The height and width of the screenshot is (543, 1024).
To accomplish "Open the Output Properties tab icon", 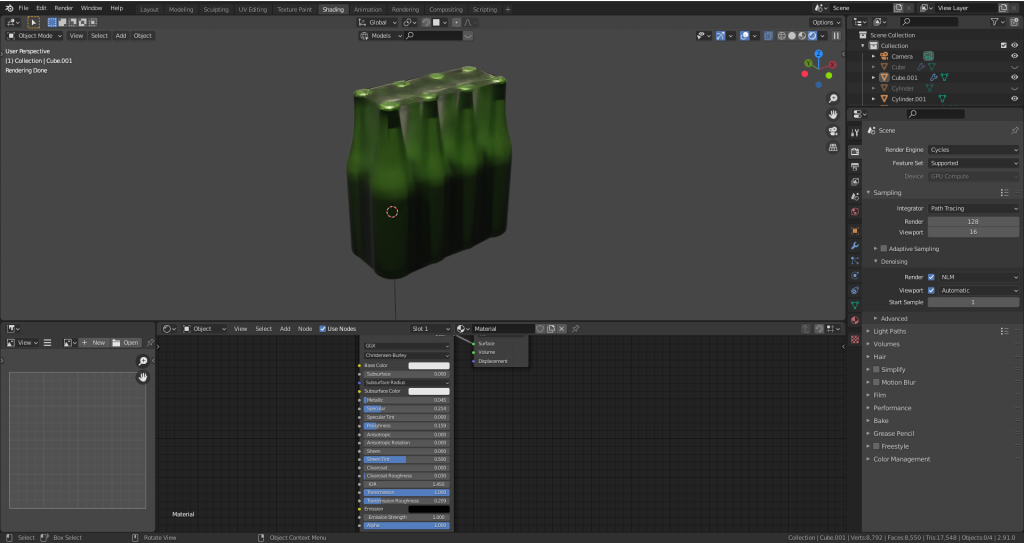I will (x=855, y=167).
